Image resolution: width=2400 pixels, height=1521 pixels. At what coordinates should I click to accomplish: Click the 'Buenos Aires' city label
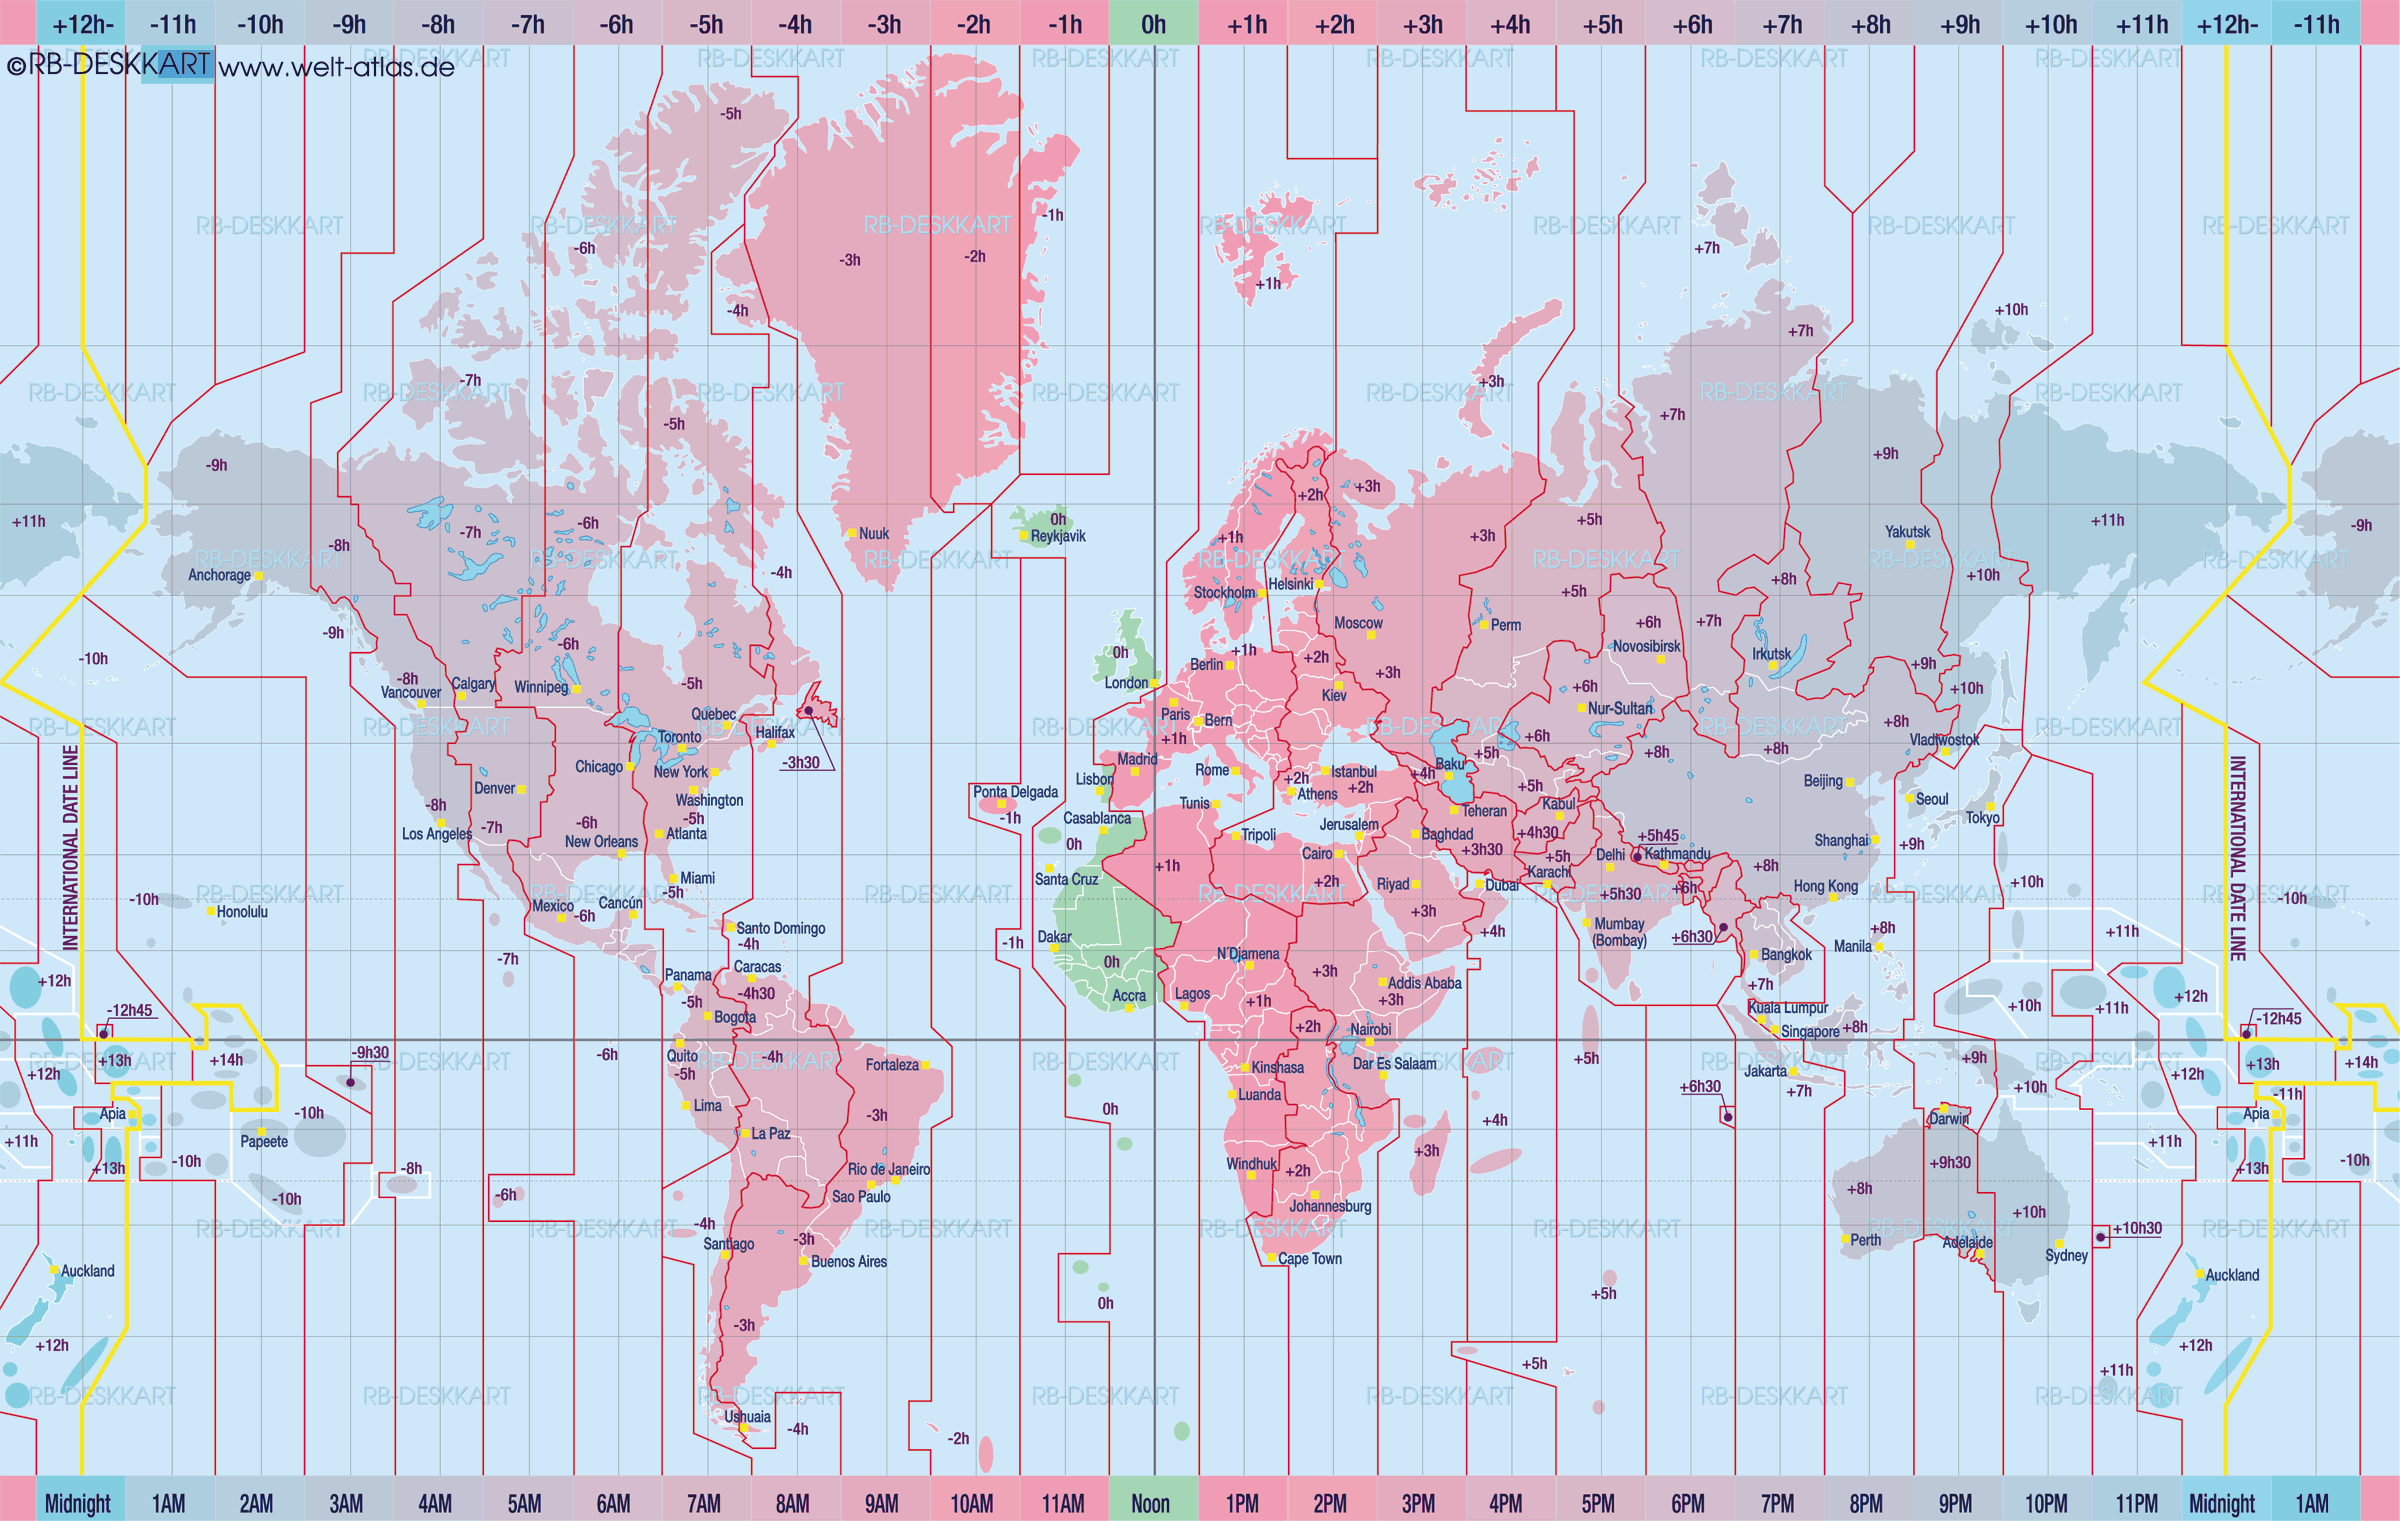tap(849, 1262)
